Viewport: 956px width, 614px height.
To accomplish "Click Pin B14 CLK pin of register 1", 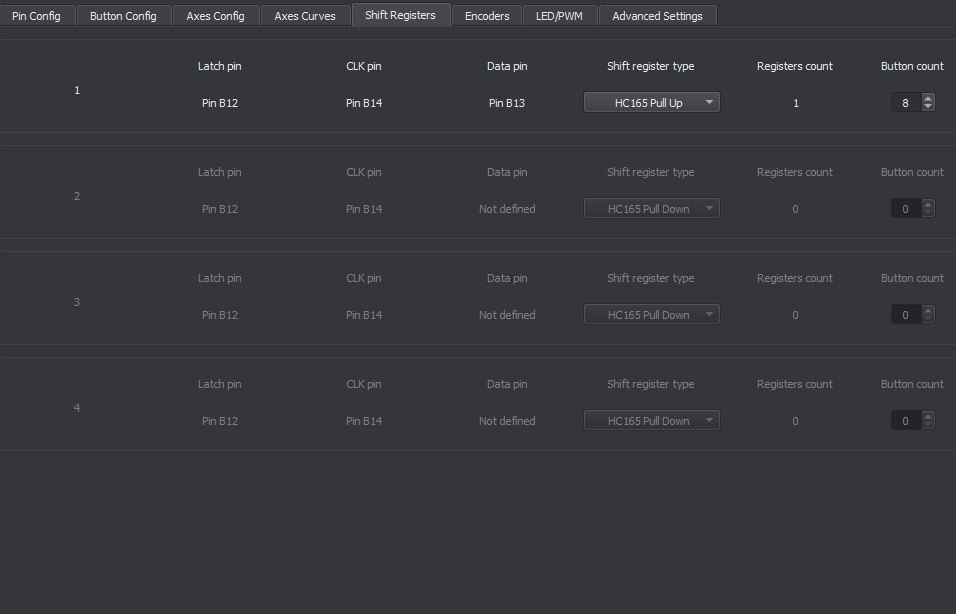I will [x=364, y=103].
